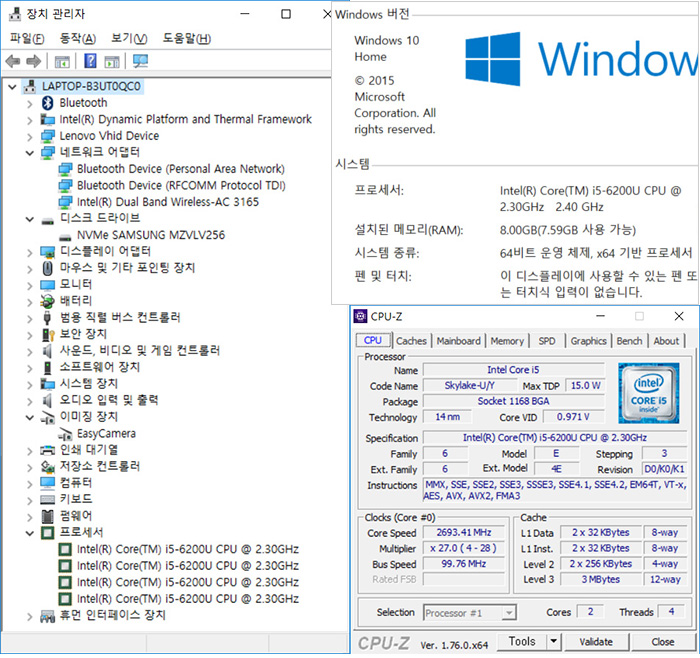
Task: Click the Validate button in CPU-Z
Action: [x=596, y=642]
